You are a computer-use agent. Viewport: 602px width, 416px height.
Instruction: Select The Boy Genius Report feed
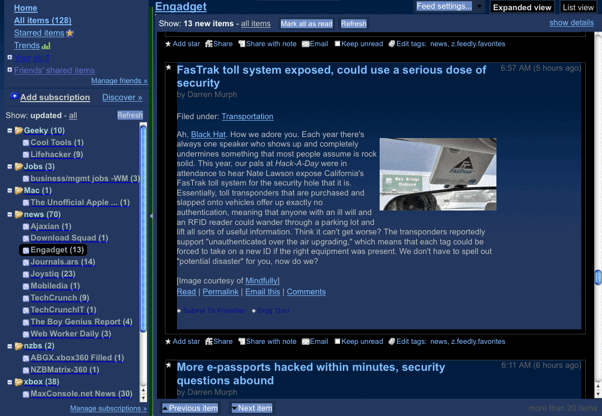pyautogui.click(x=81, y=322)
